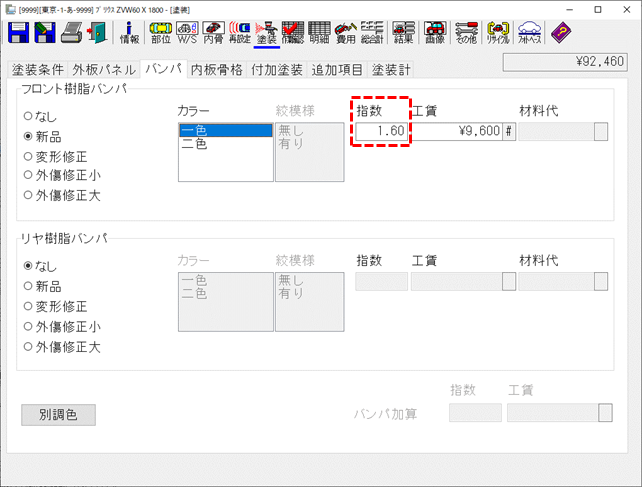Image resolution: width=642 pixels, height=487 pixels.
Task: Click the exit door icon
Action: pyautogui.click(x=97, y=34)
